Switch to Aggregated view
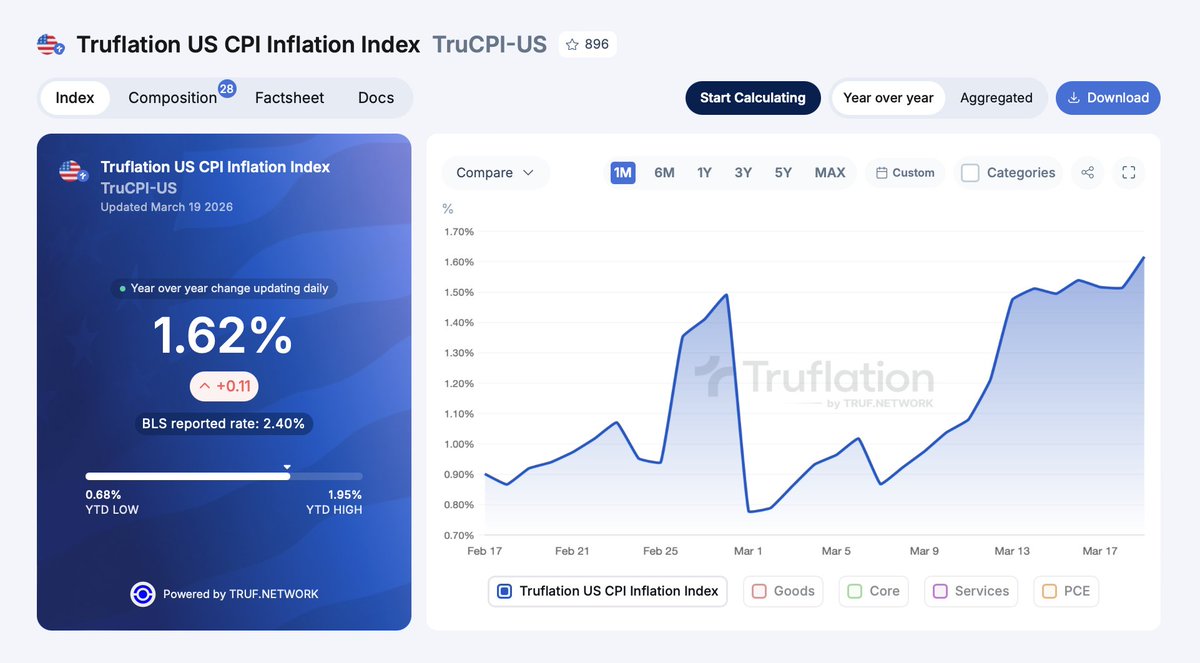Viewport: 1200px width, 663px height. (x=996, y=98)
